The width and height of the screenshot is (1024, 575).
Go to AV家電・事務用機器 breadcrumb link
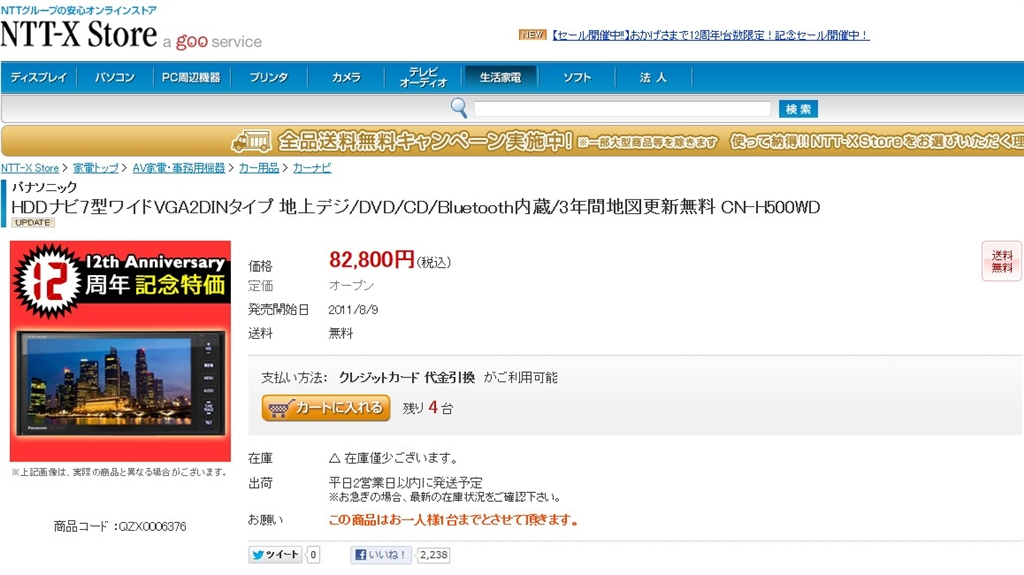(178, 168)
